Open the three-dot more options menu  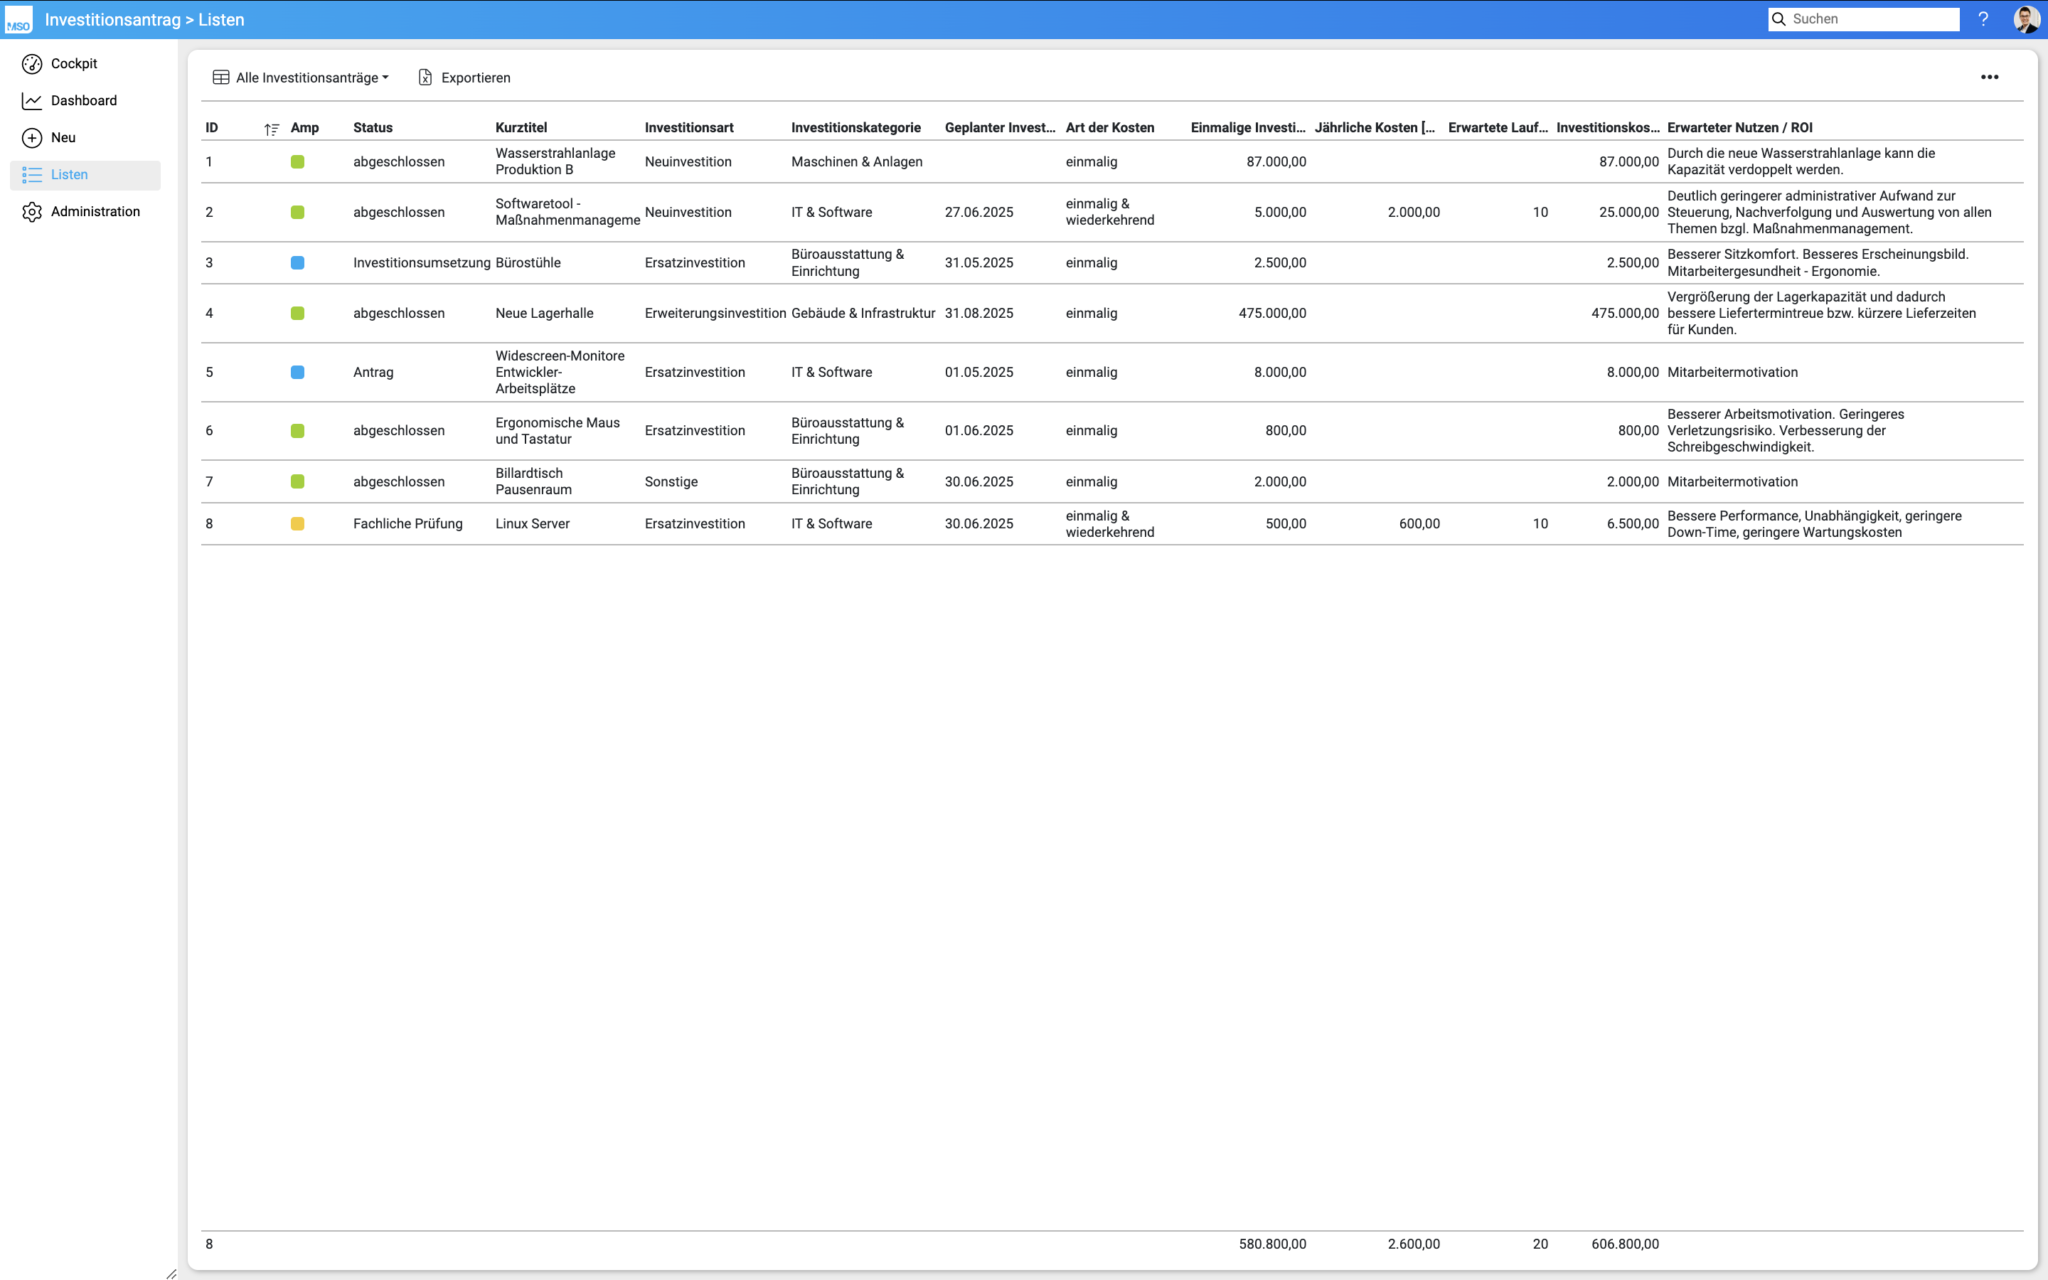(x=1989, y=77)
